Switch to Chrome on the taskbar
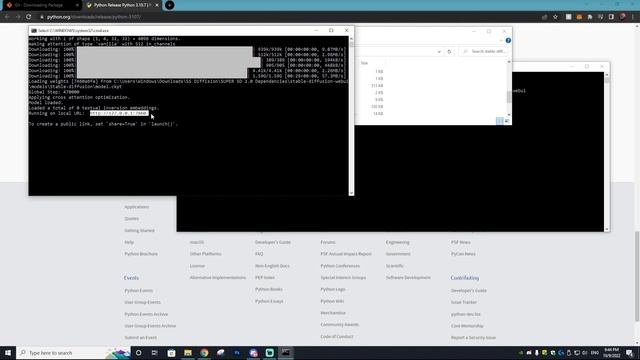This screenshot has width=640, height=360. [x=204, y=353]
